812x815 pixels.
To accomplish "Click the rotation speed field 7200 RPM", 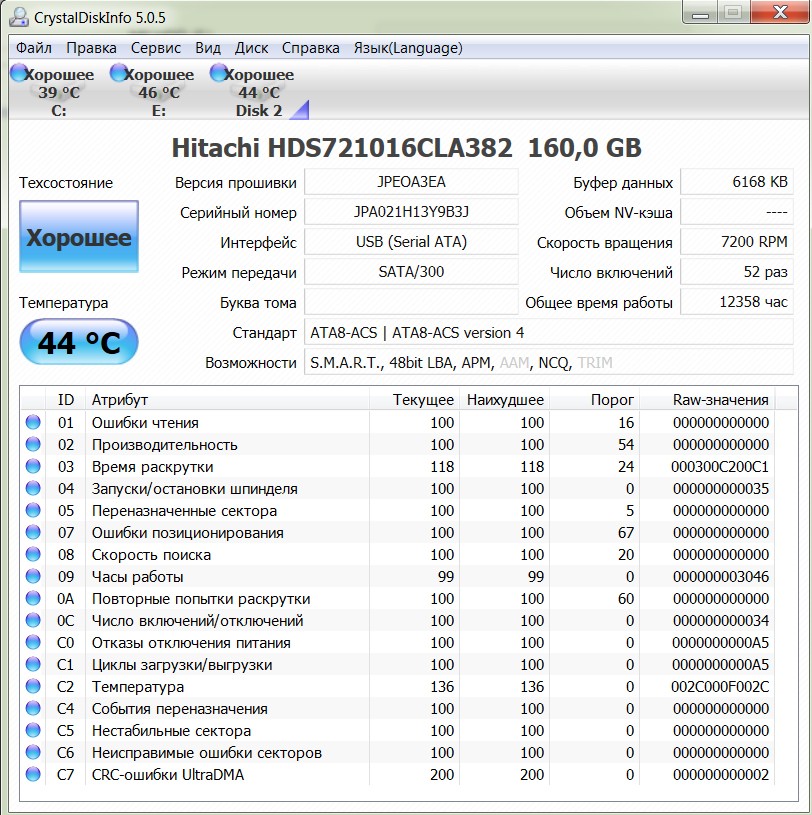I will 737,242.
